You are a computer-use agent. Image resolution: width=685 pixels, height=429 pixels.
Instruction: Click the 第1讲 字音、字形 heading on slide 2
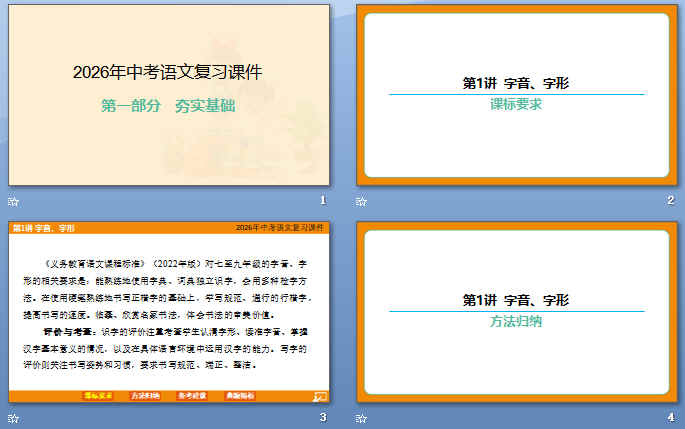point(516,83)
